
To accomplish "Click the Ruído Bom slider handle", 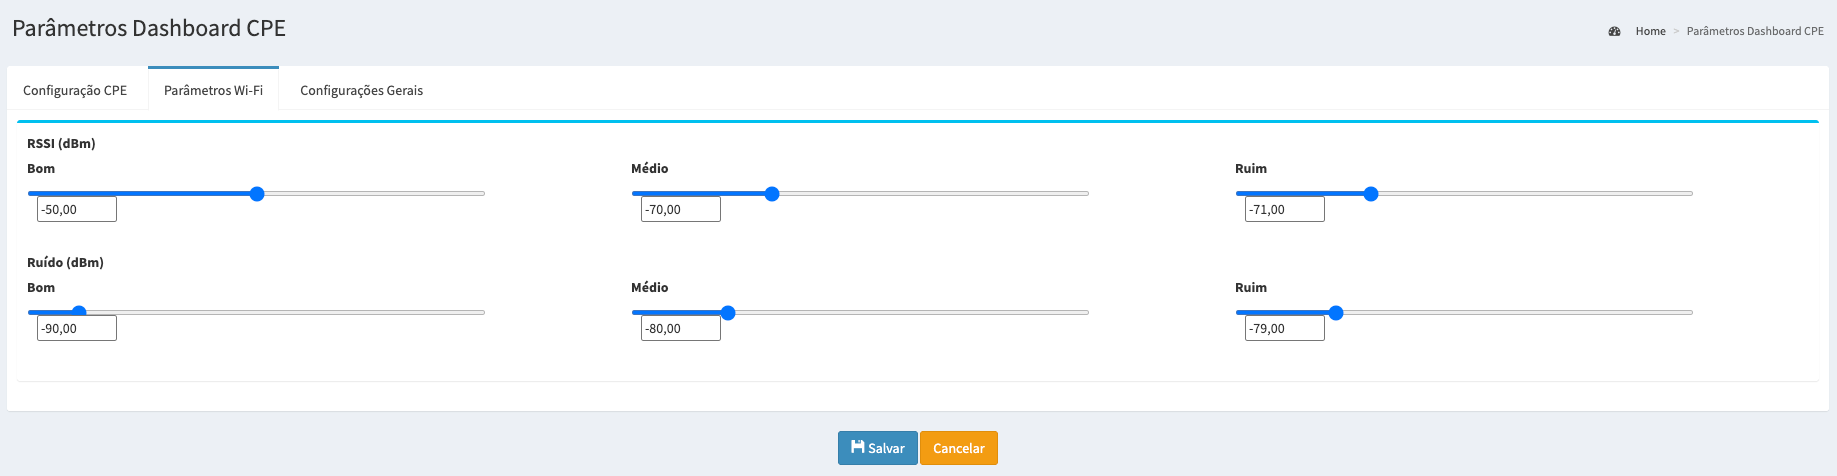I will click(x=79, y=313).
